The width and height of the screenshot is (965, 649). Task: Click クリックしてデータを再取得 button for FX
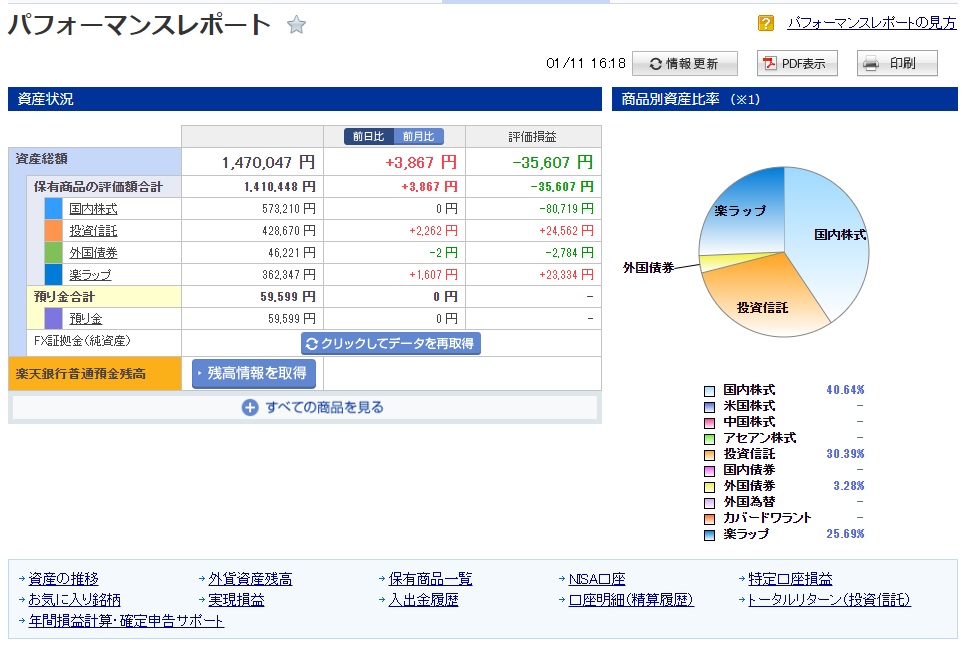coord(391,343)
